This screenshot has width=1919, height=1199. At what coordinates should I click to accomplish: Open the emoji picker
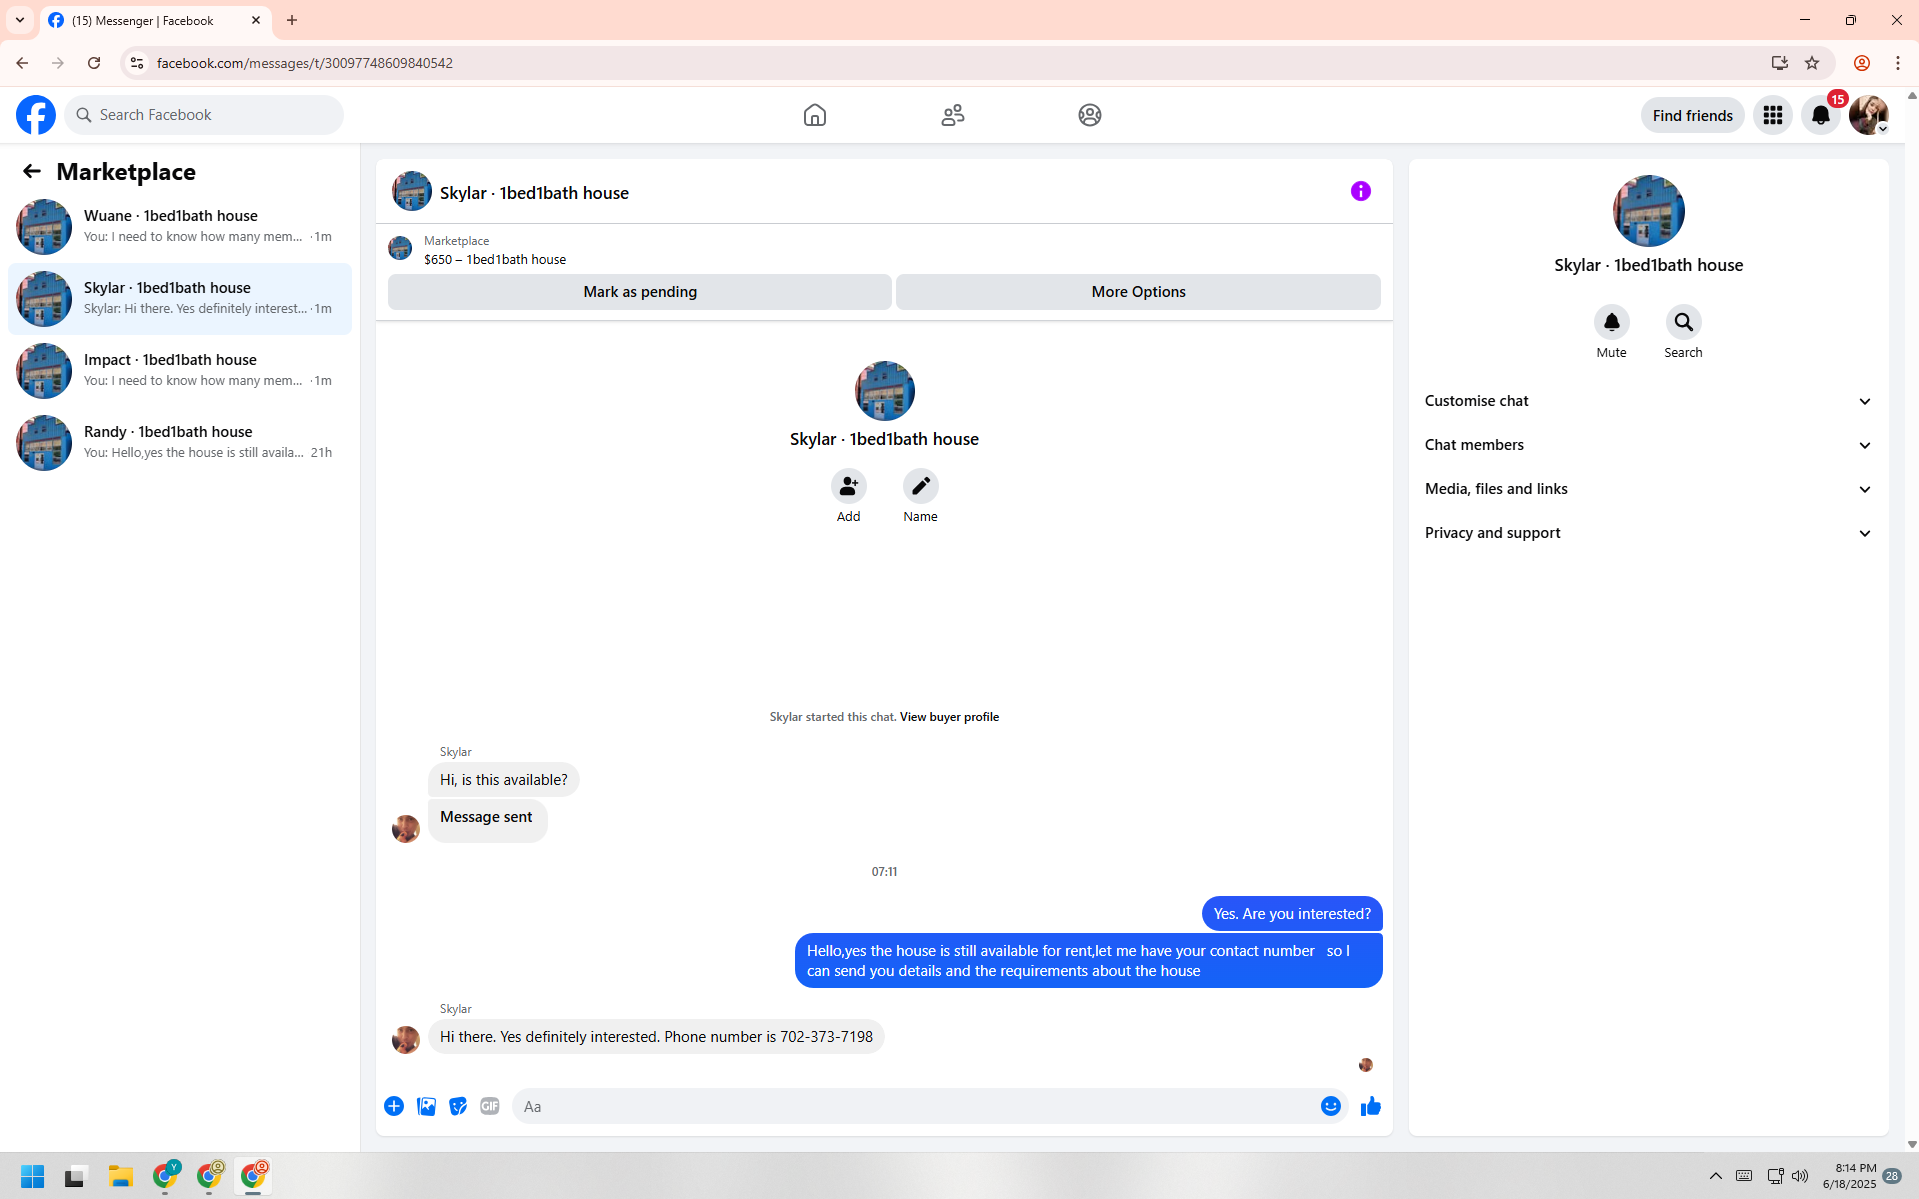tap(1331, 1106)
